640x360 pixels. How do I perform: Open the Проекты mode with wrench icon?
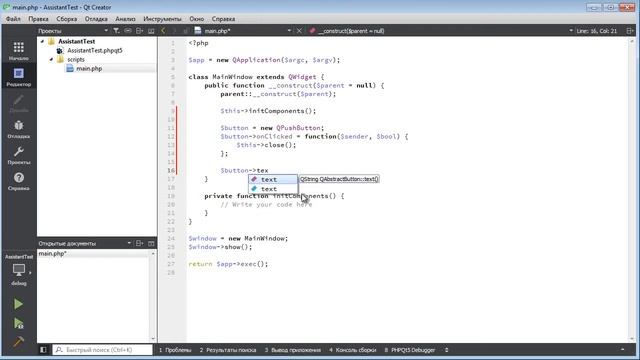tap(18, 155)
